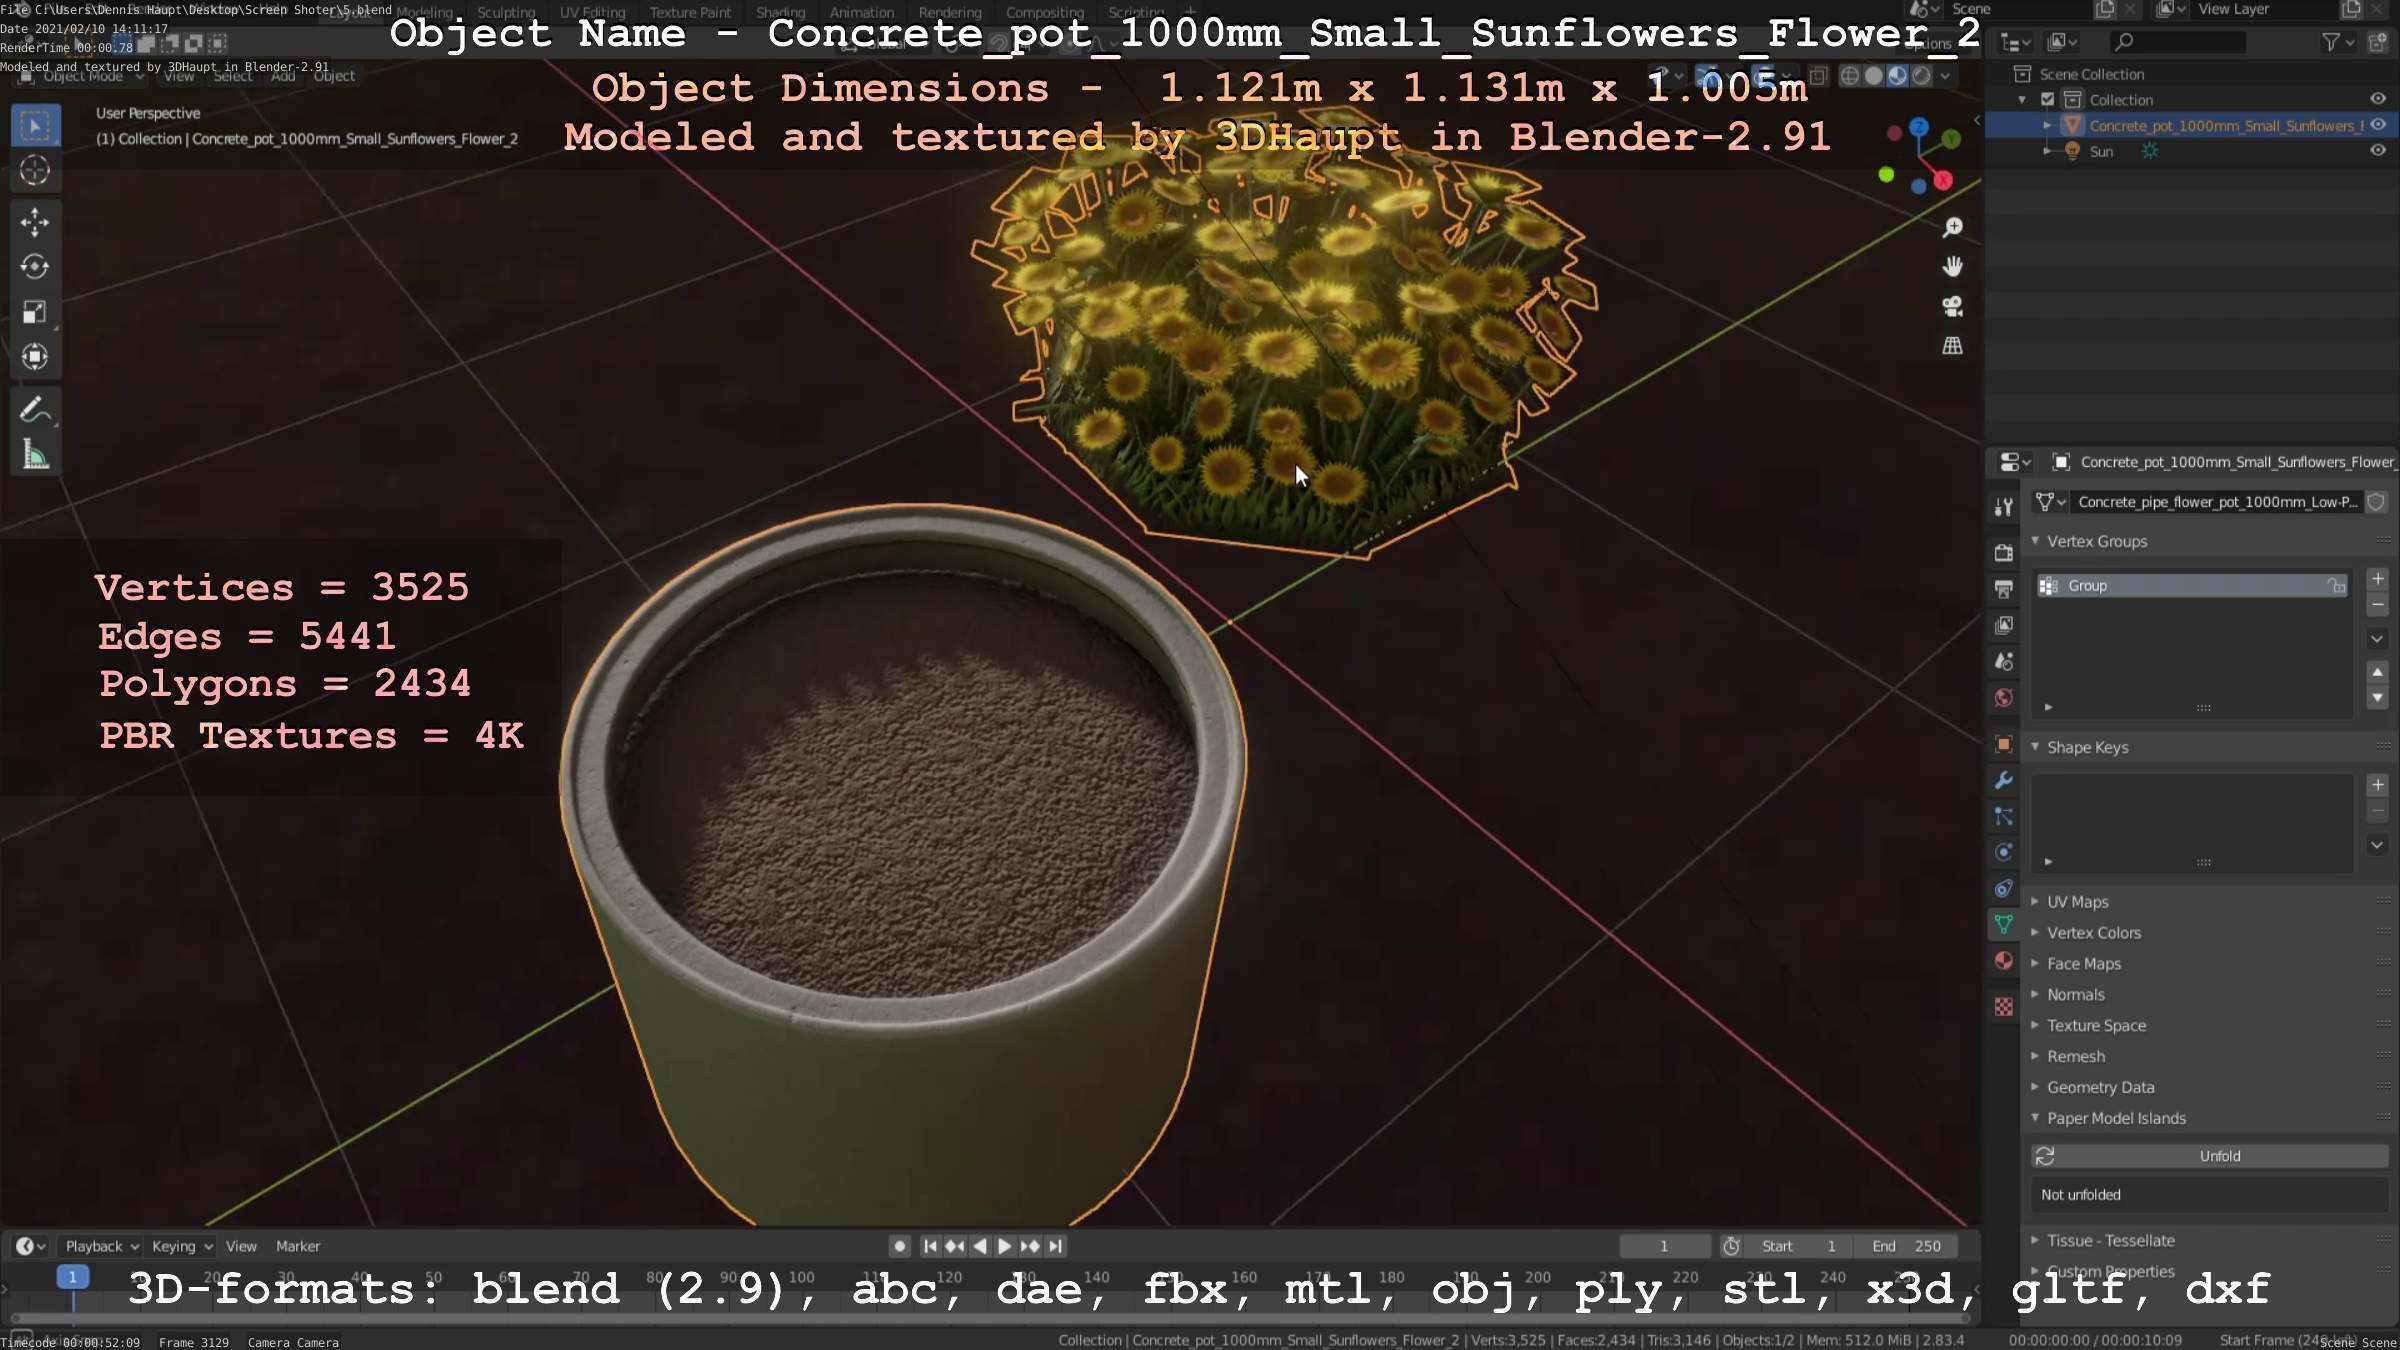Switch perspective/orthographic with grid icon

pyautogui.click(x=1952, y=346)
